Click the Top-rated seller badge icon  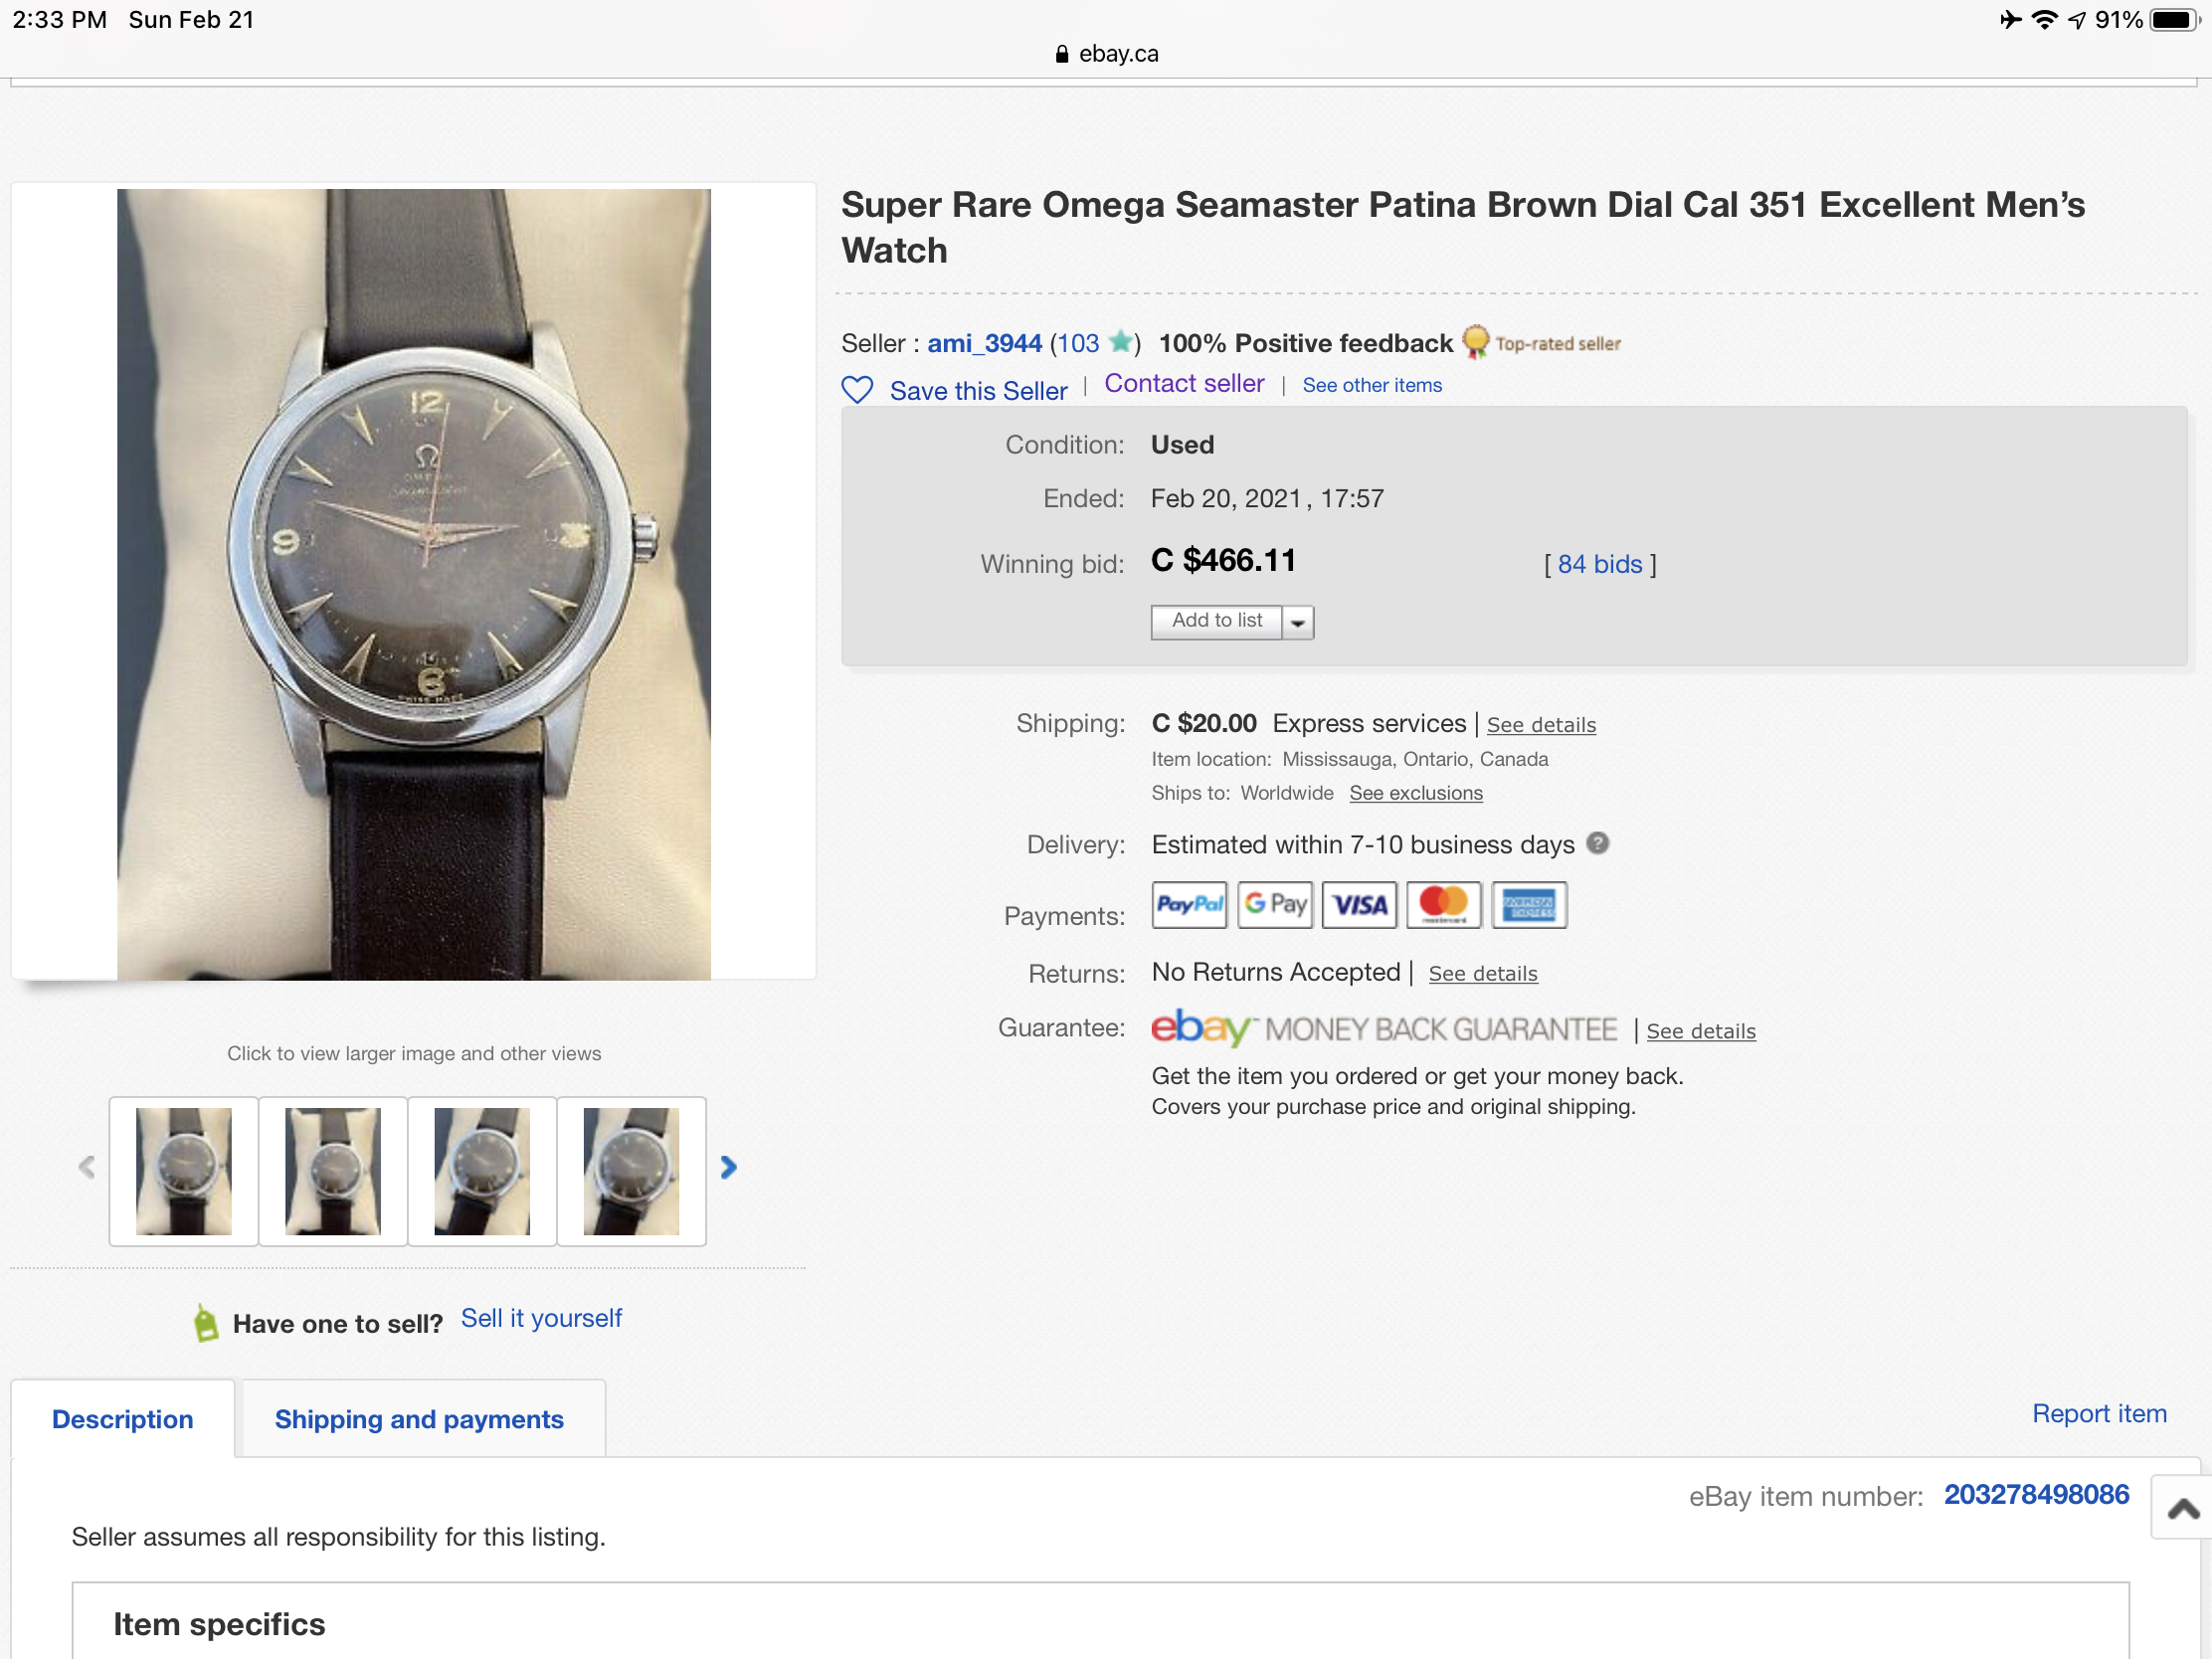(x=1475, y=342)
